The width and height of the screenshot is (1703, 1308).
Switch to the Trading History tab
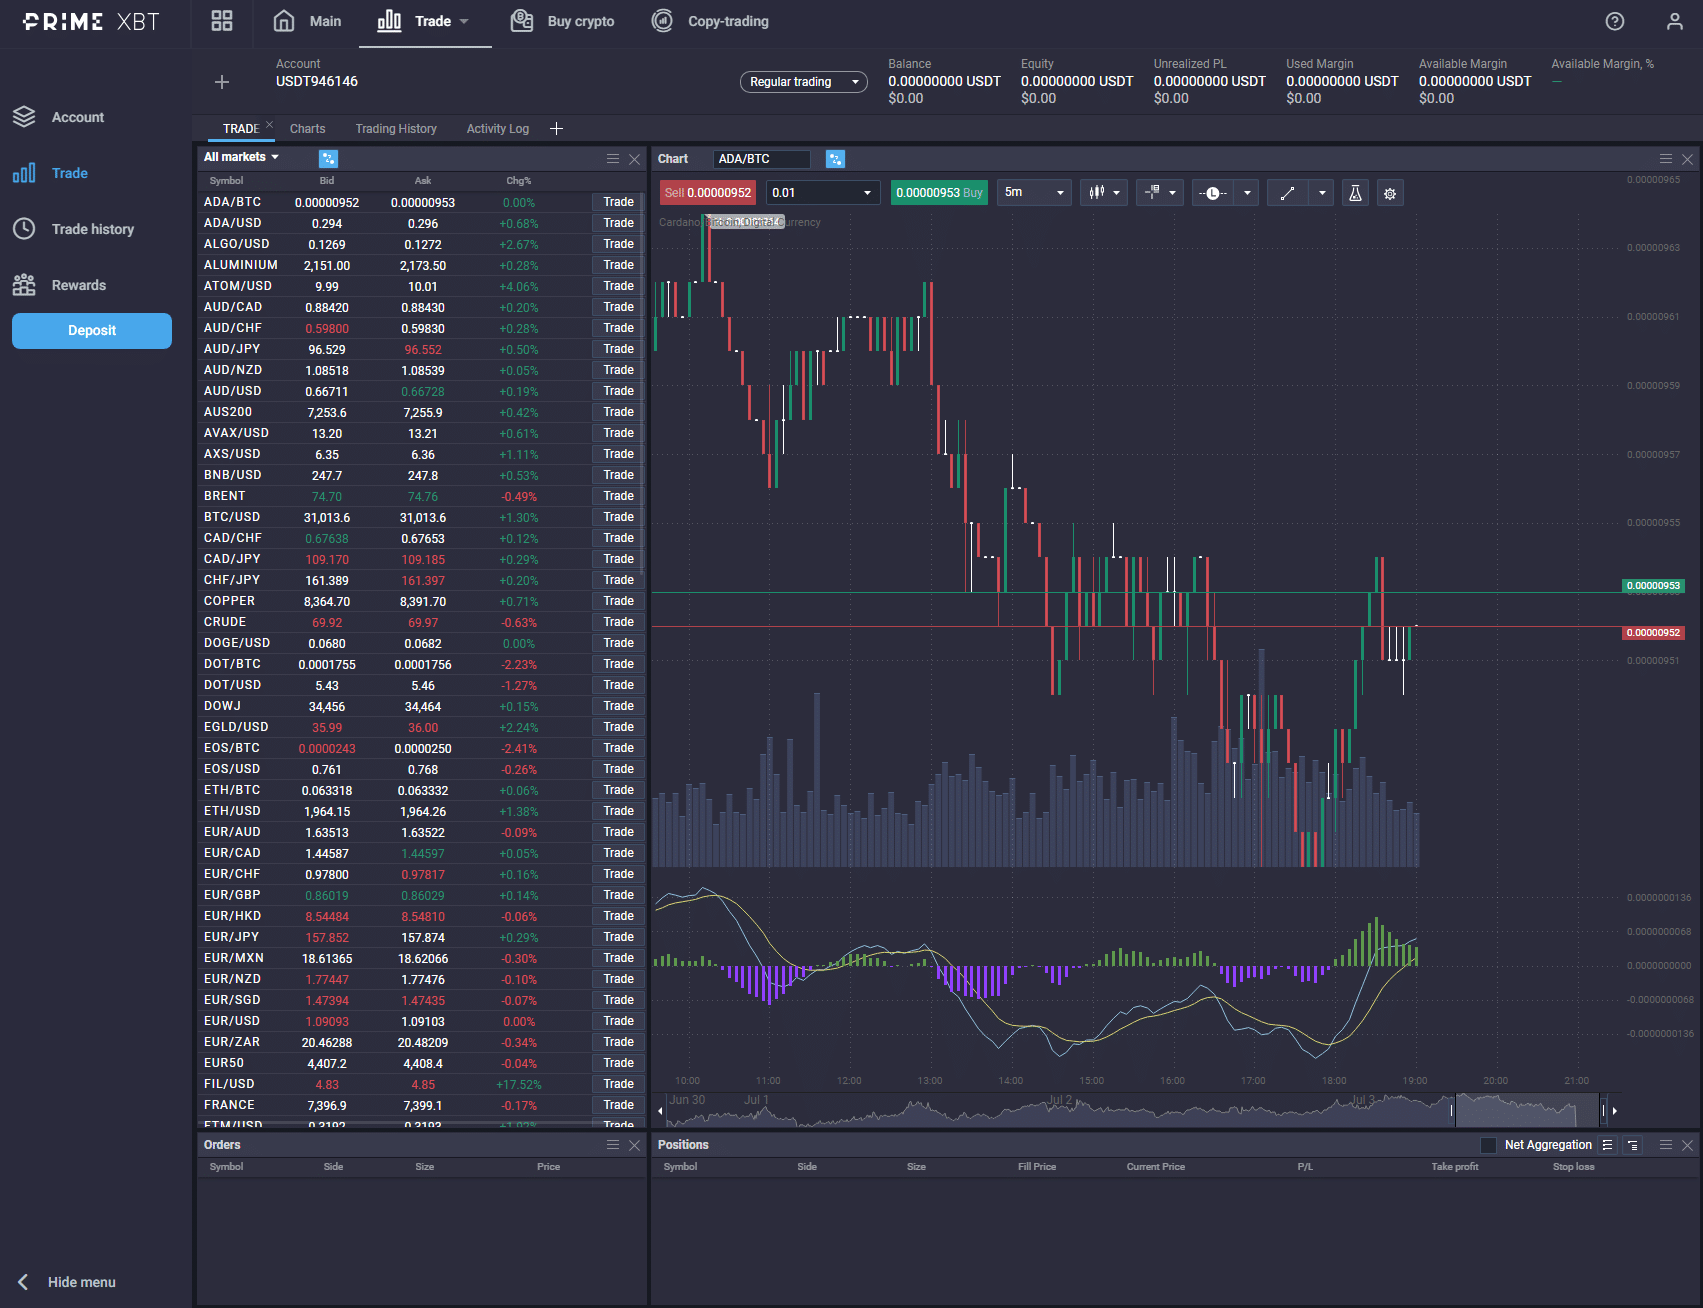[396, 129]
